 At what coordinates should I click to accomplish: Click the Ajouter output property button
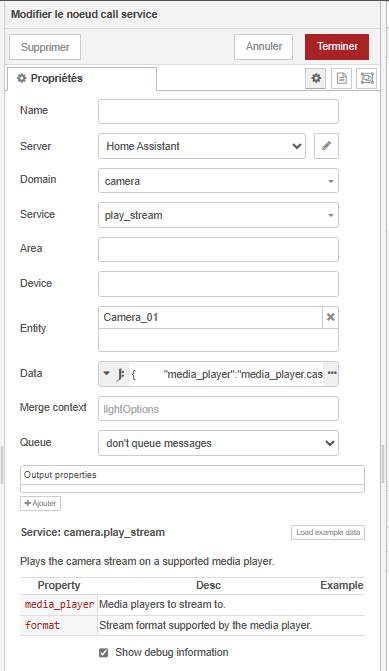tap(40, 503)
